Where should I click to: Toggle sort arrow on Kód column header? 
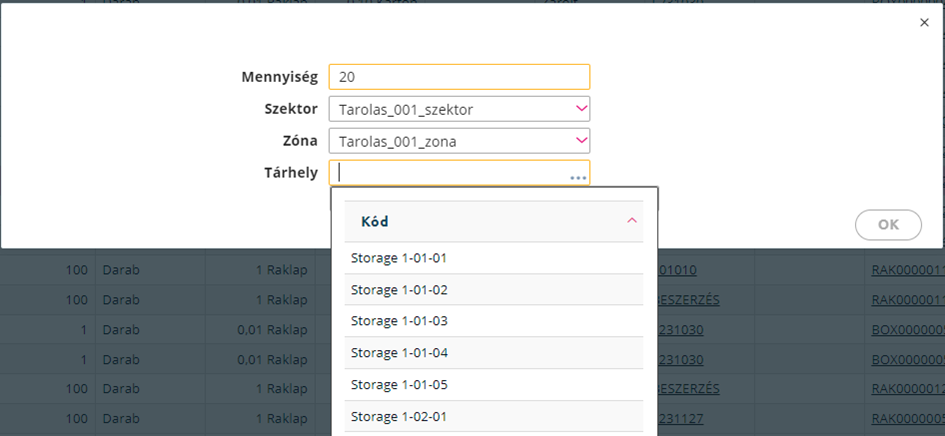click(x=632, y=221)
